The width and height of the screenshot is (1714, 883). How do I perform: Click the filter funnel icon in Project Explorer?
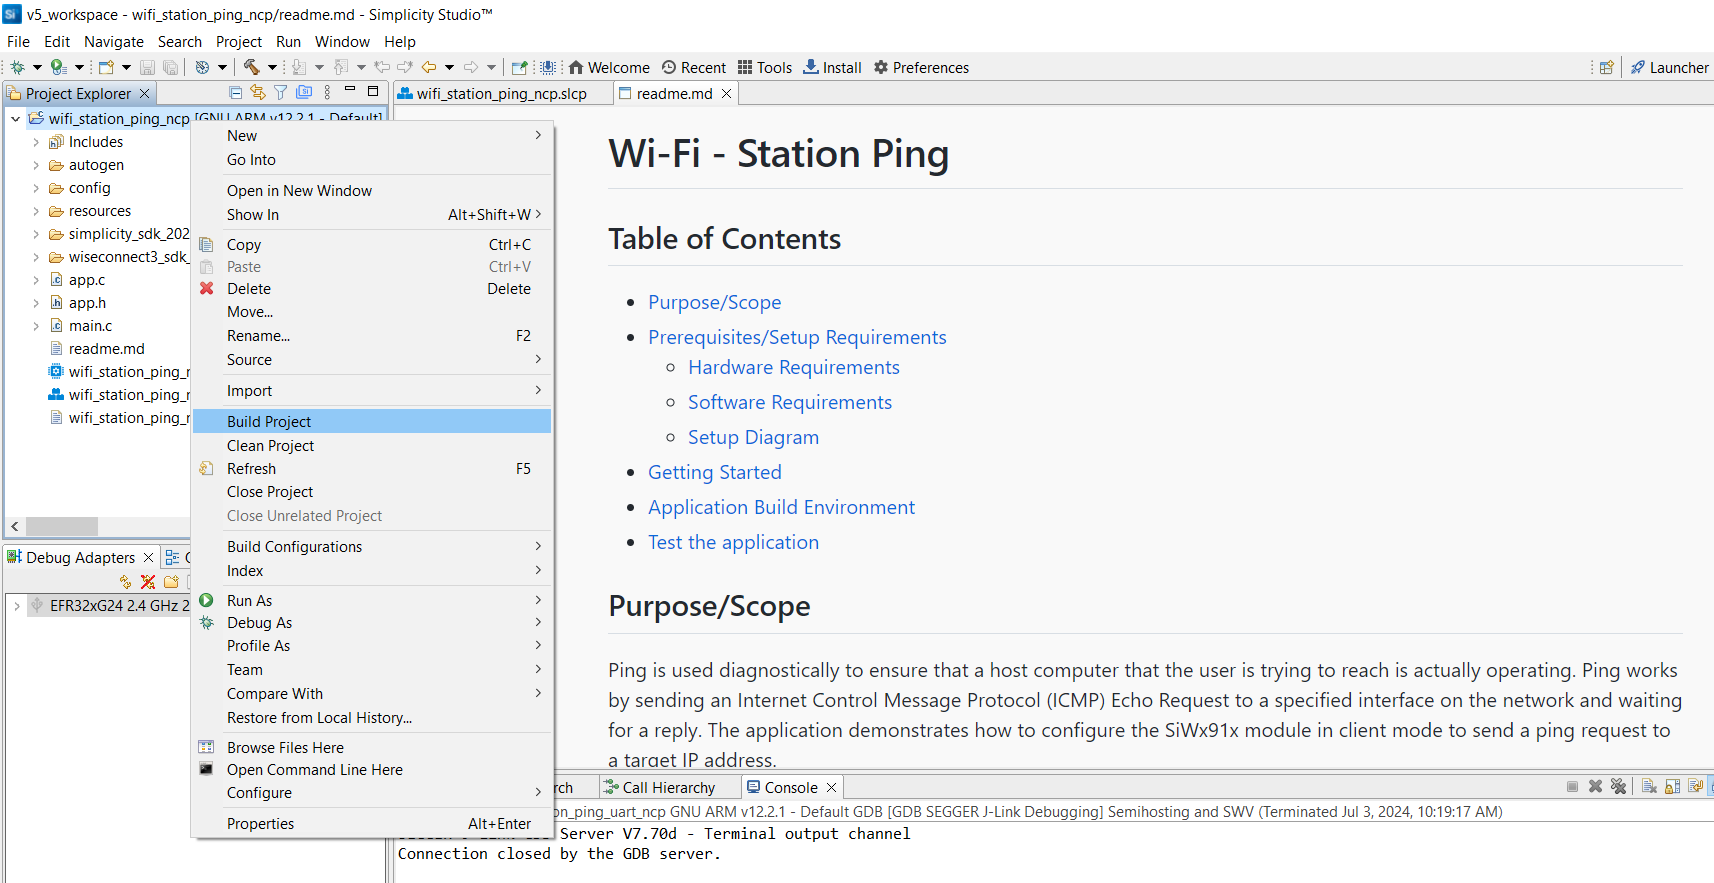click(281, 93)
